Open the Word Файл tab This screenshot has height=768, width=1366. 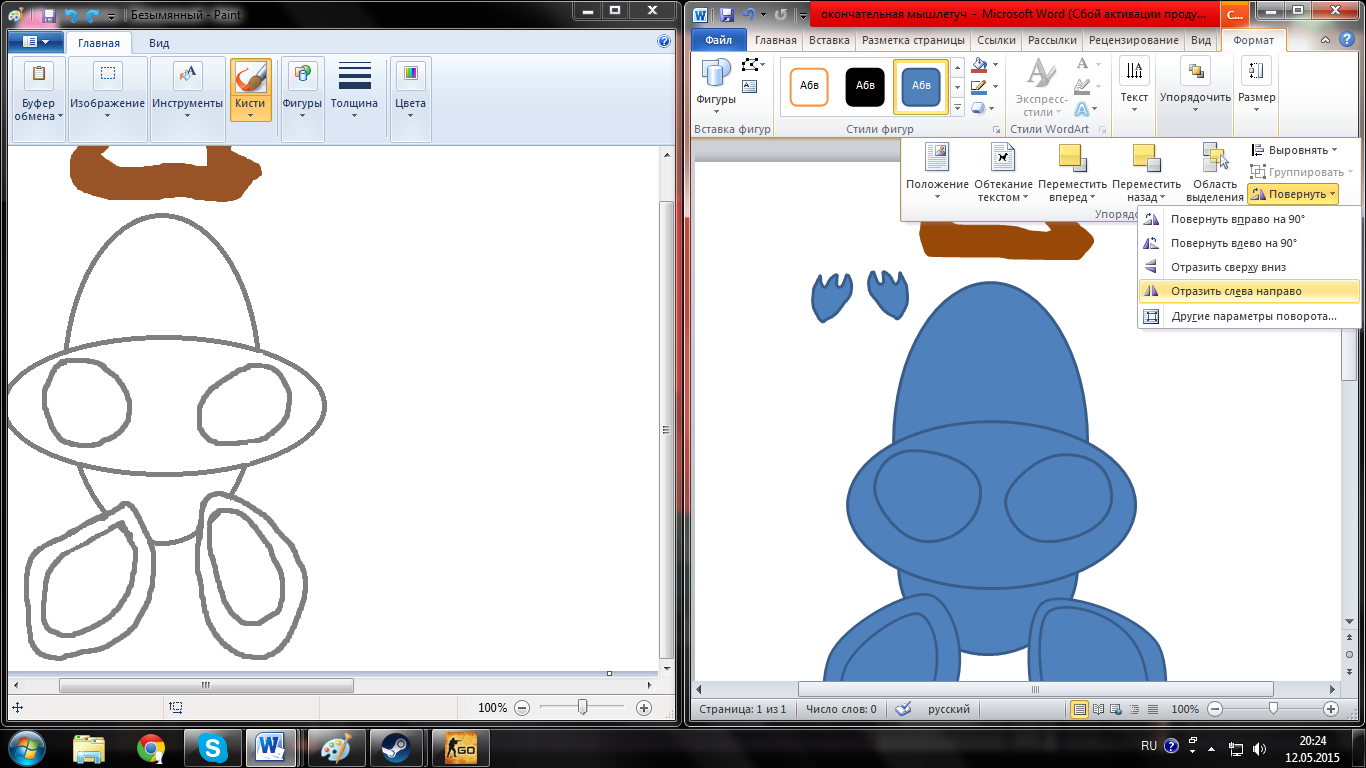[x=718, y=40]
